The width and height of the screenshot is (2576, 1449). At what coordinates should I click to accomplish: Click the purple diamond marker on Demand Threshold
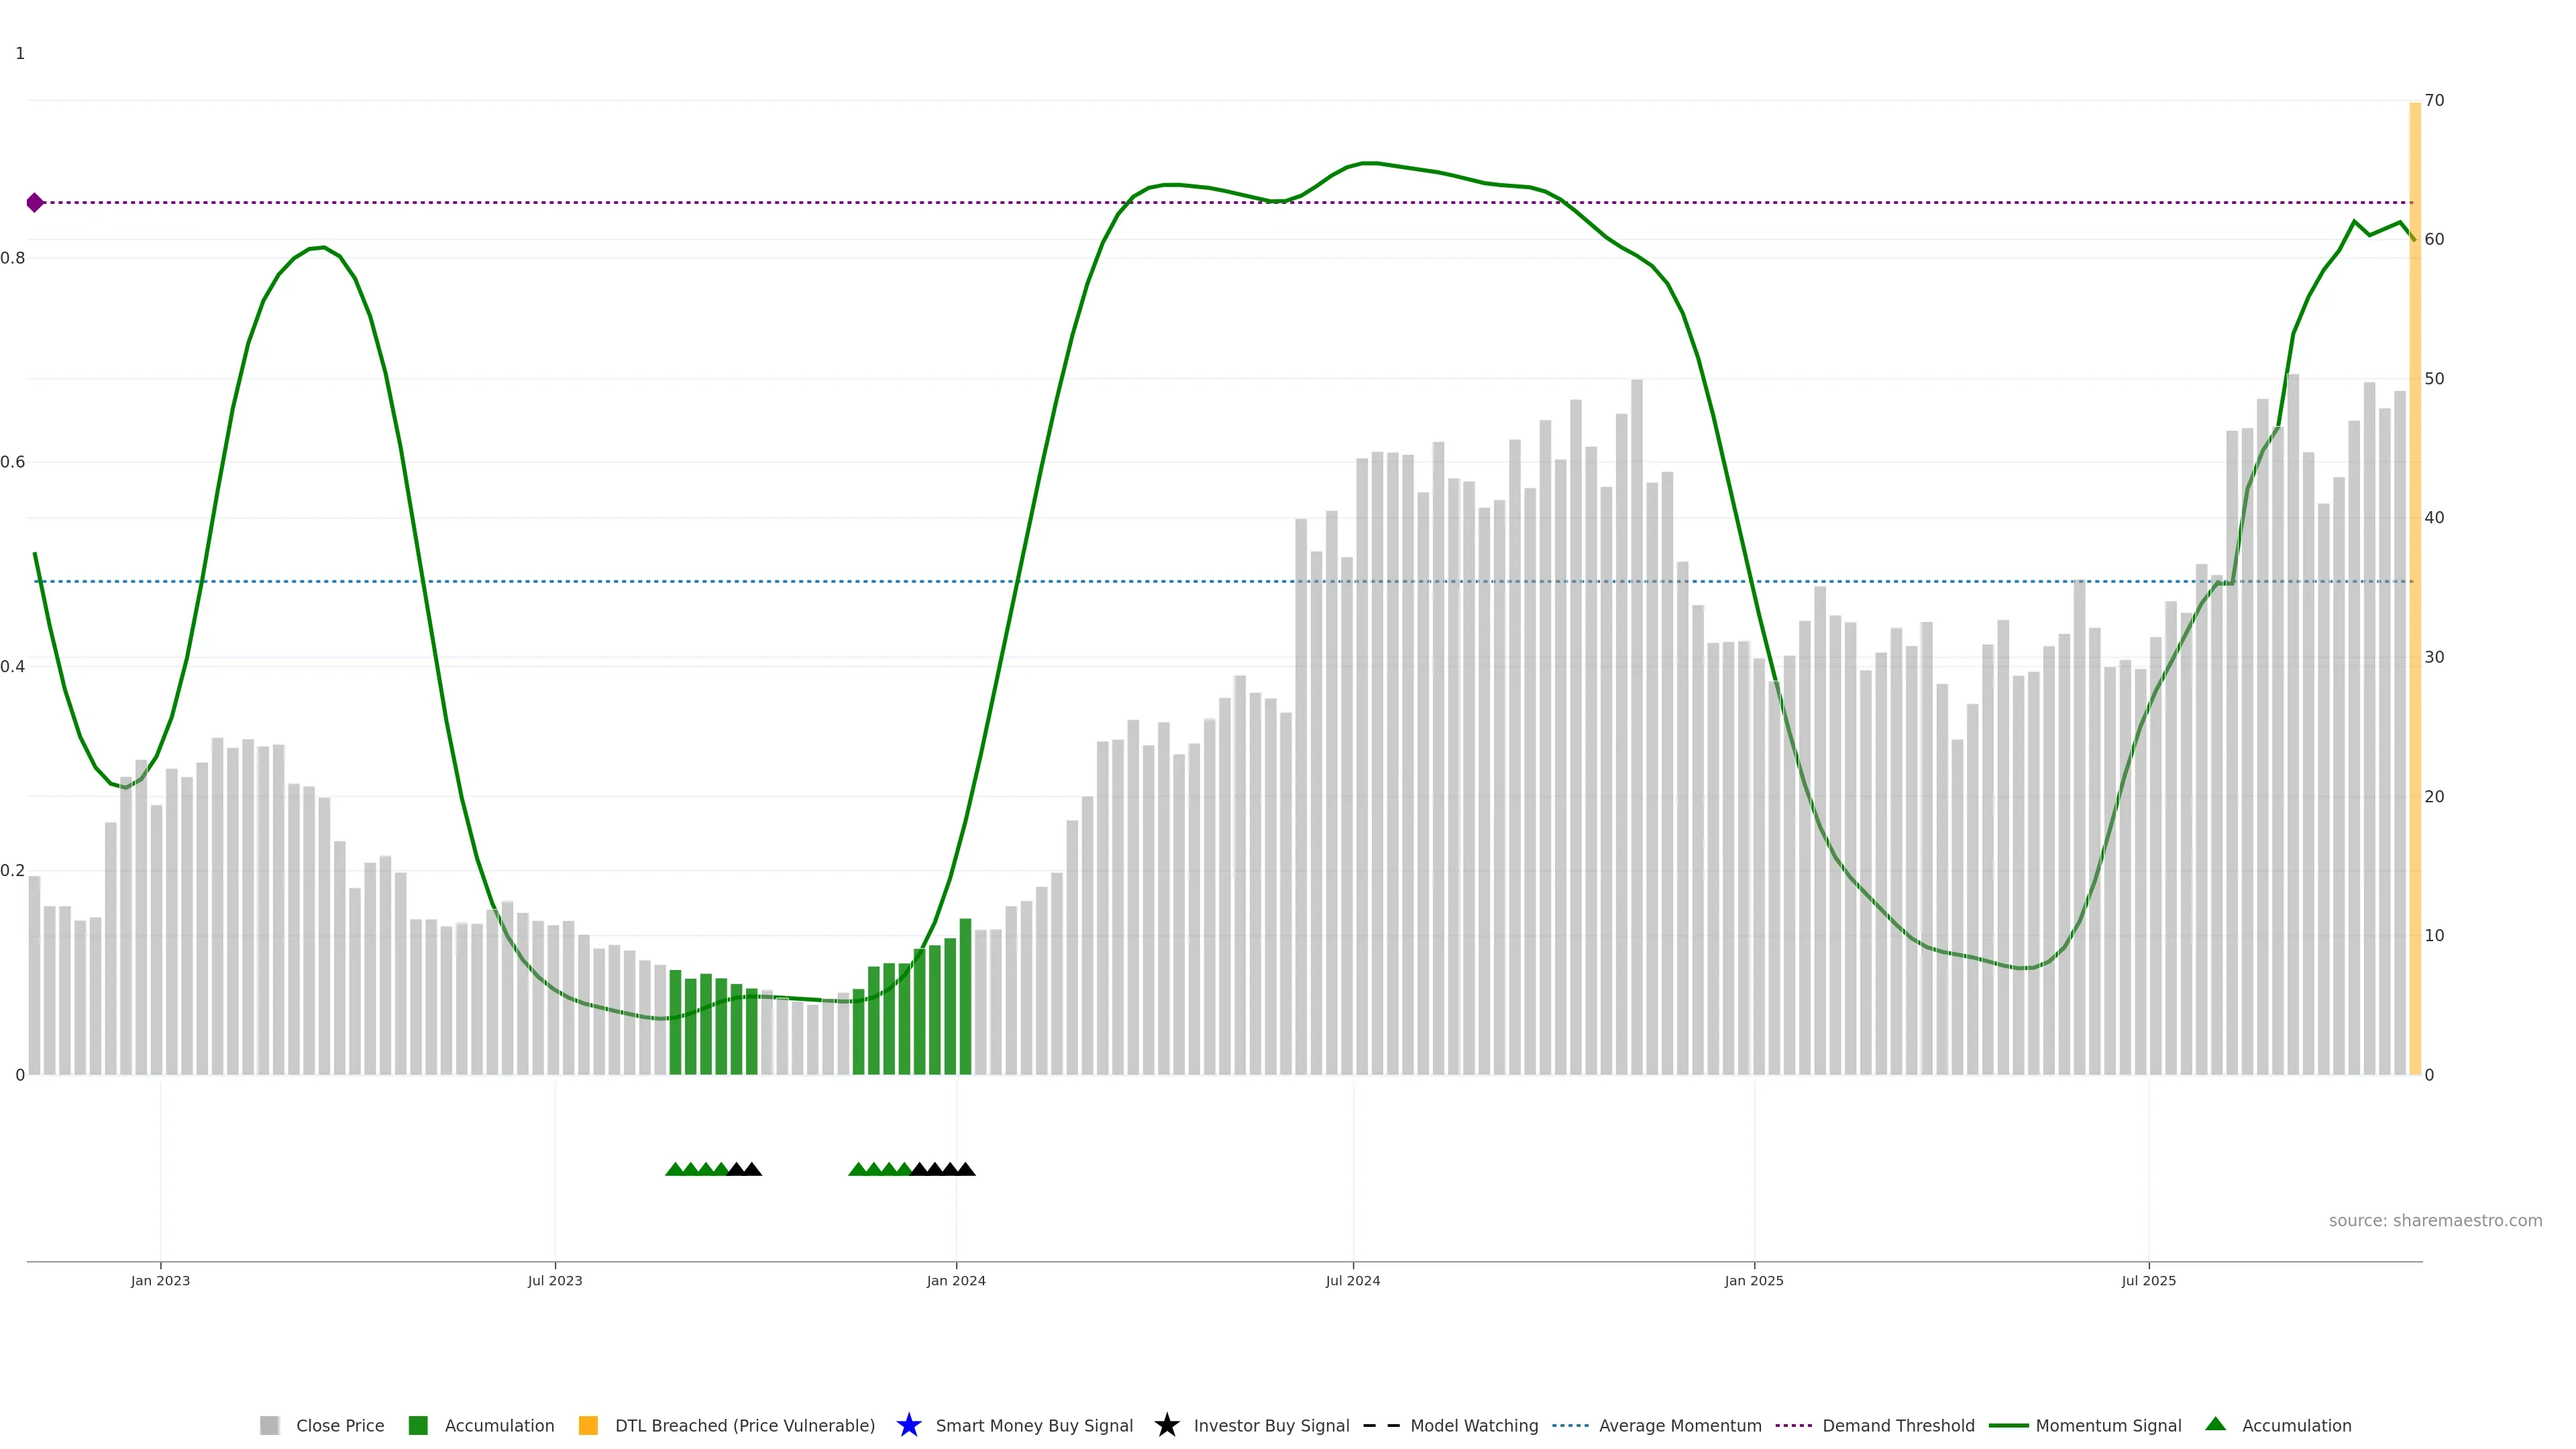point(35,203)
